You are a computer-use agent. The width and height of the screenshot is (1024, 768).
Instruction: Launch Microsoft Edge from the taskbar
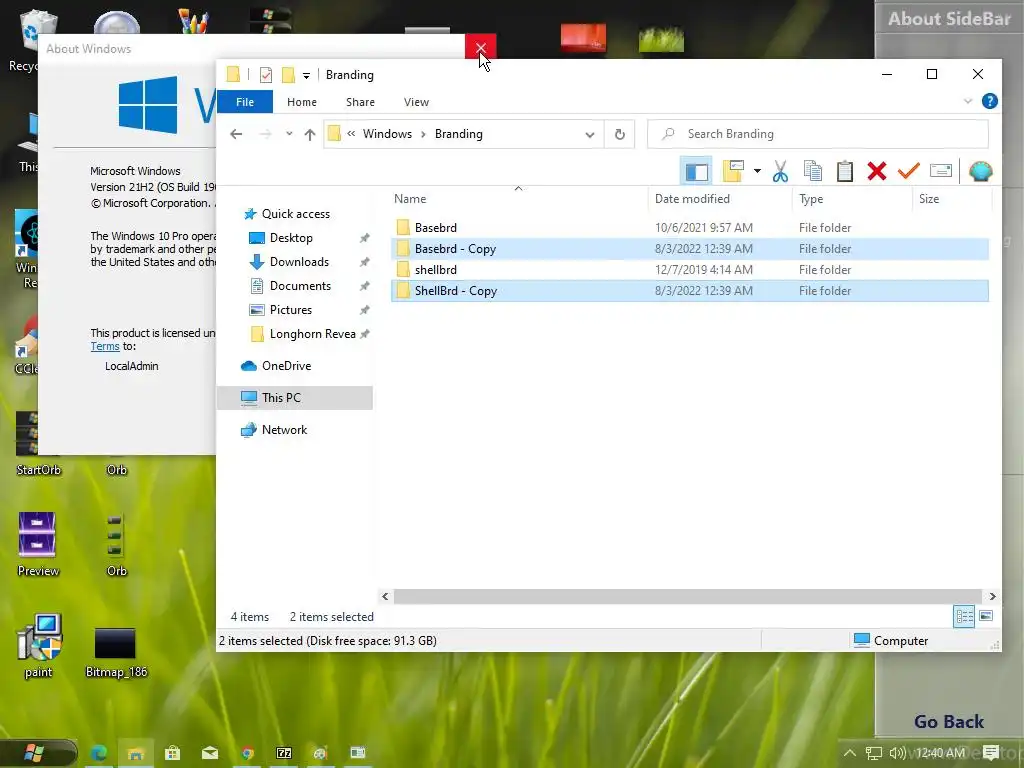[99, 753]
